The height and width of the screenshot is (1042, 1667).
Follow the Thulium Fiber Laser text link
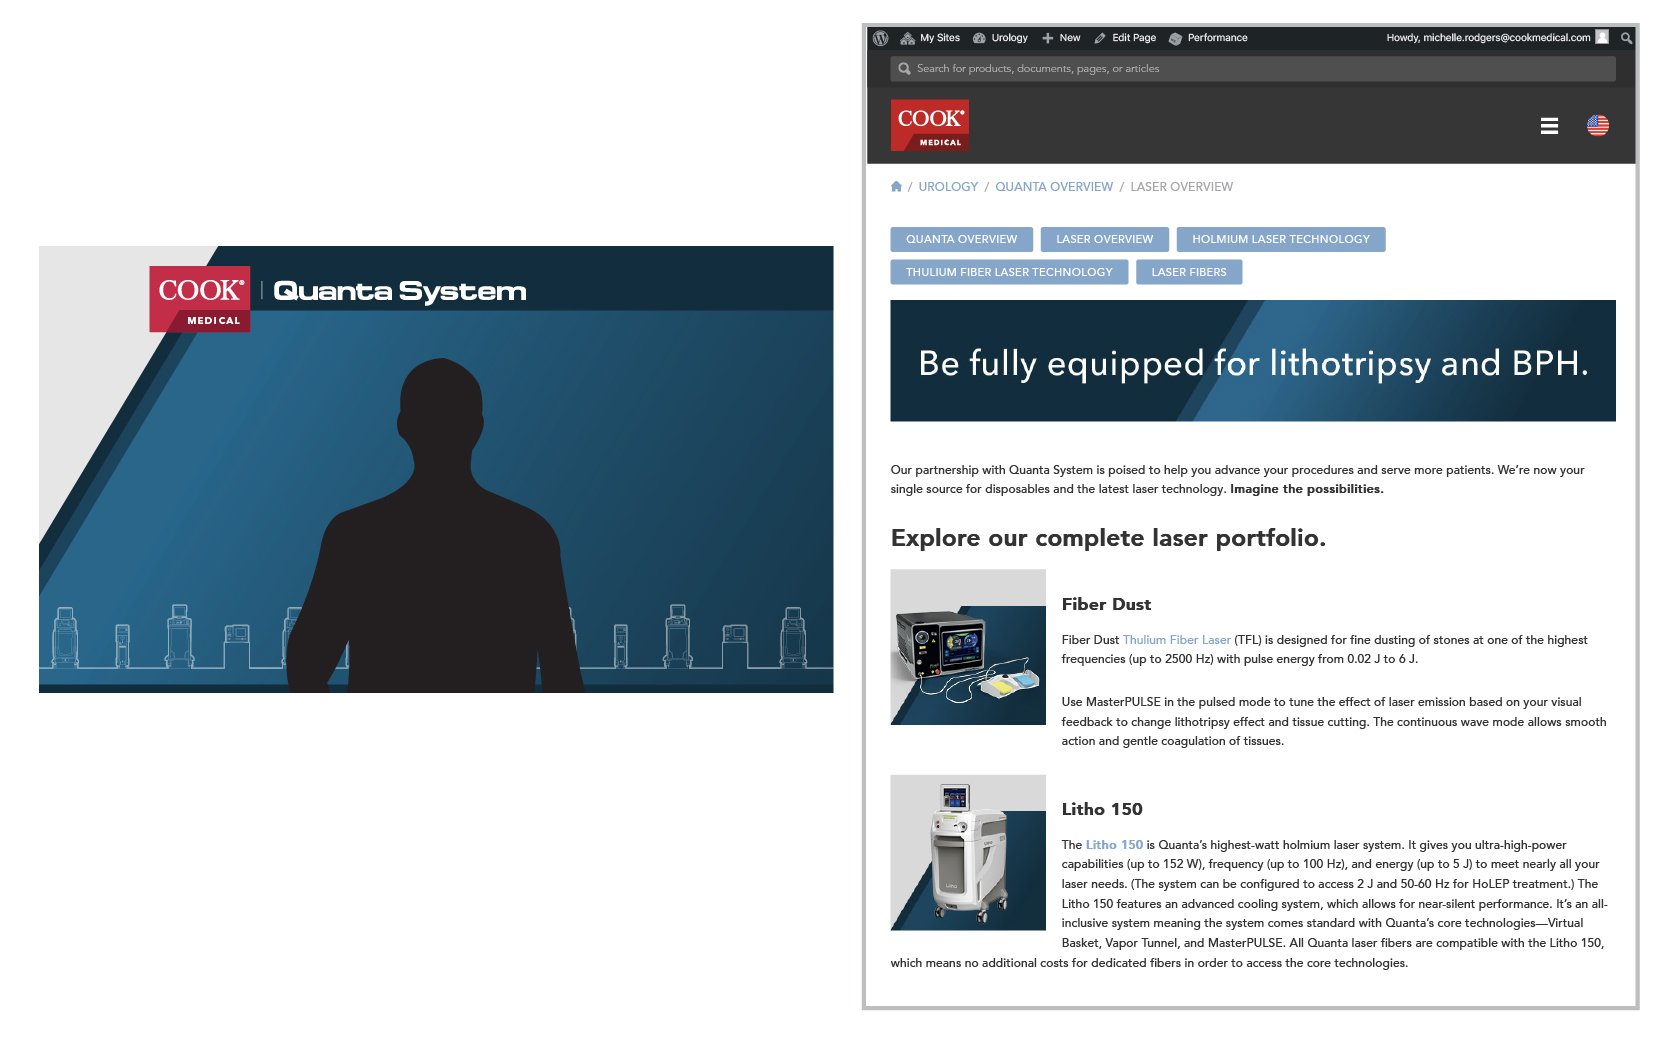(x=1177, y=640)
